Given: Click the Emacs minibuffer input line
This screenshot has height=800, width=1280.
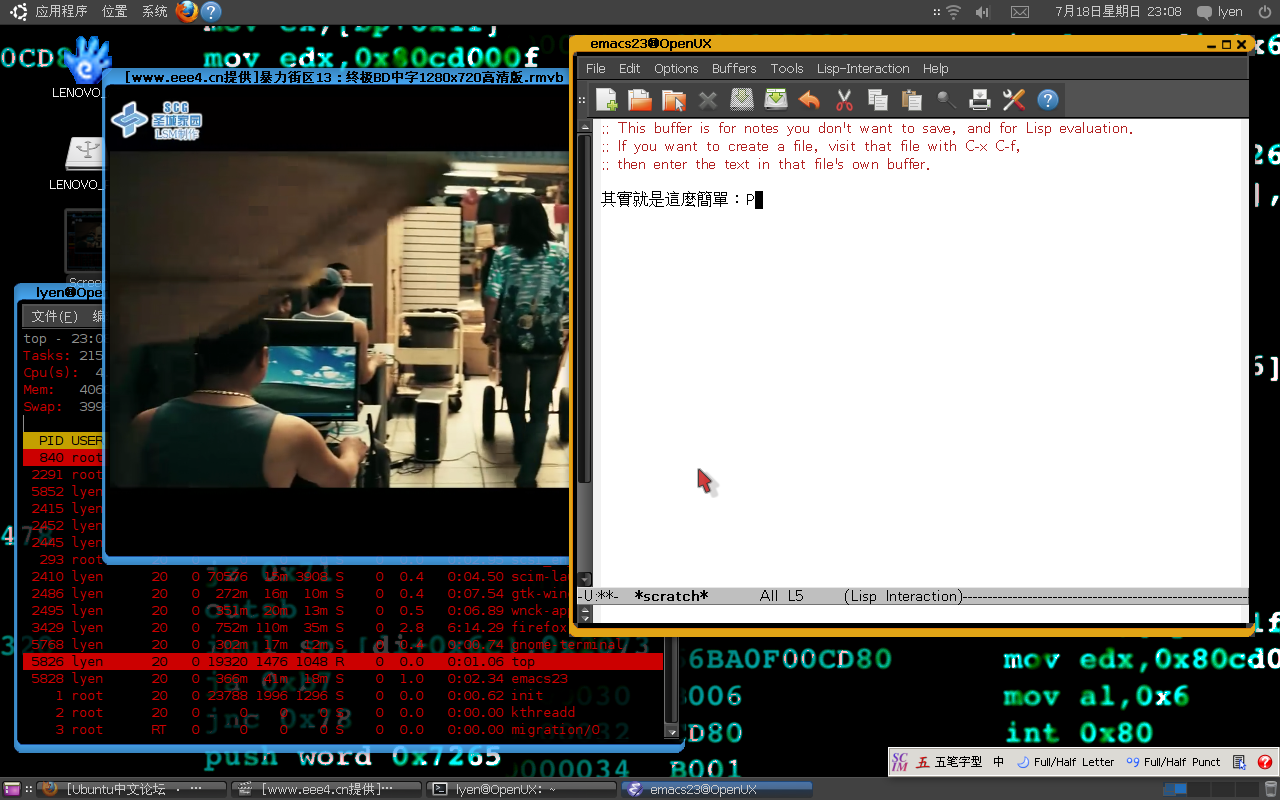Looking at the screenshot, I should [921, 614].
